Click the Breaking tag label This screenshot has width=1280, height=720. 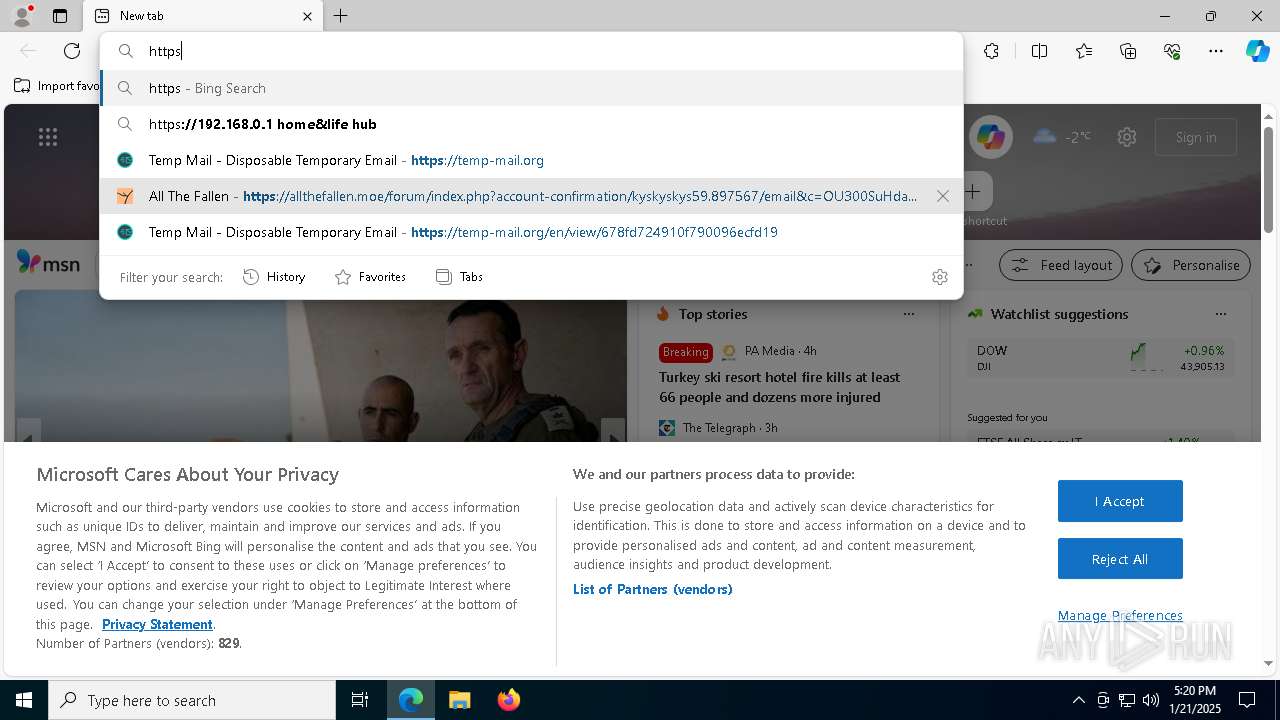tap(686, 352)
